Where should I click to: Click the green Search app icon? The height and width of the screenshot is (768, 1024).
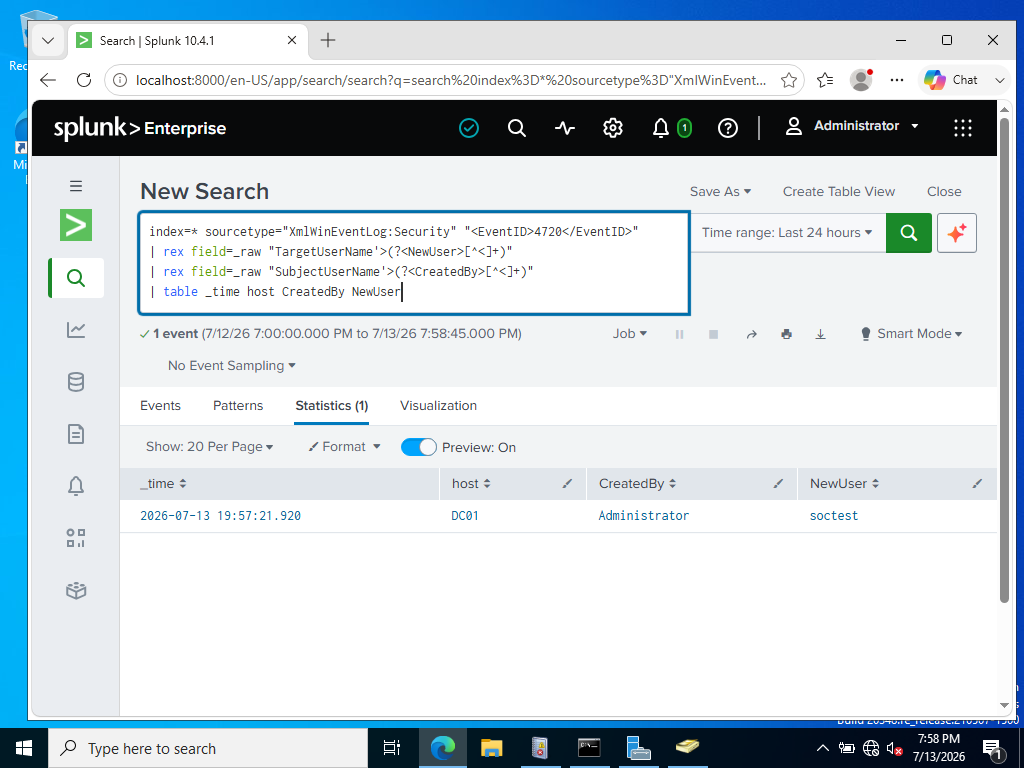tap(76, 225)
